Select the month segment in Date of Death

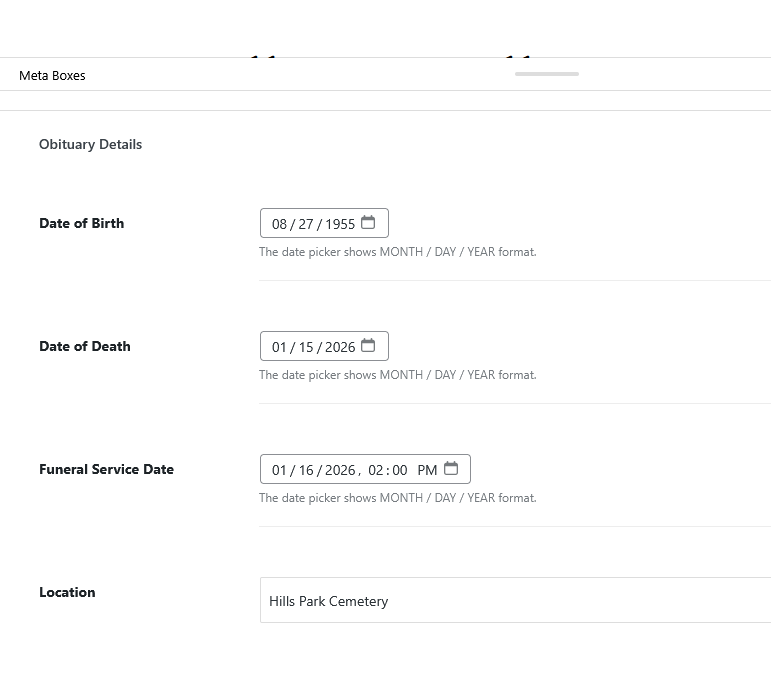(x=279, y=347)
